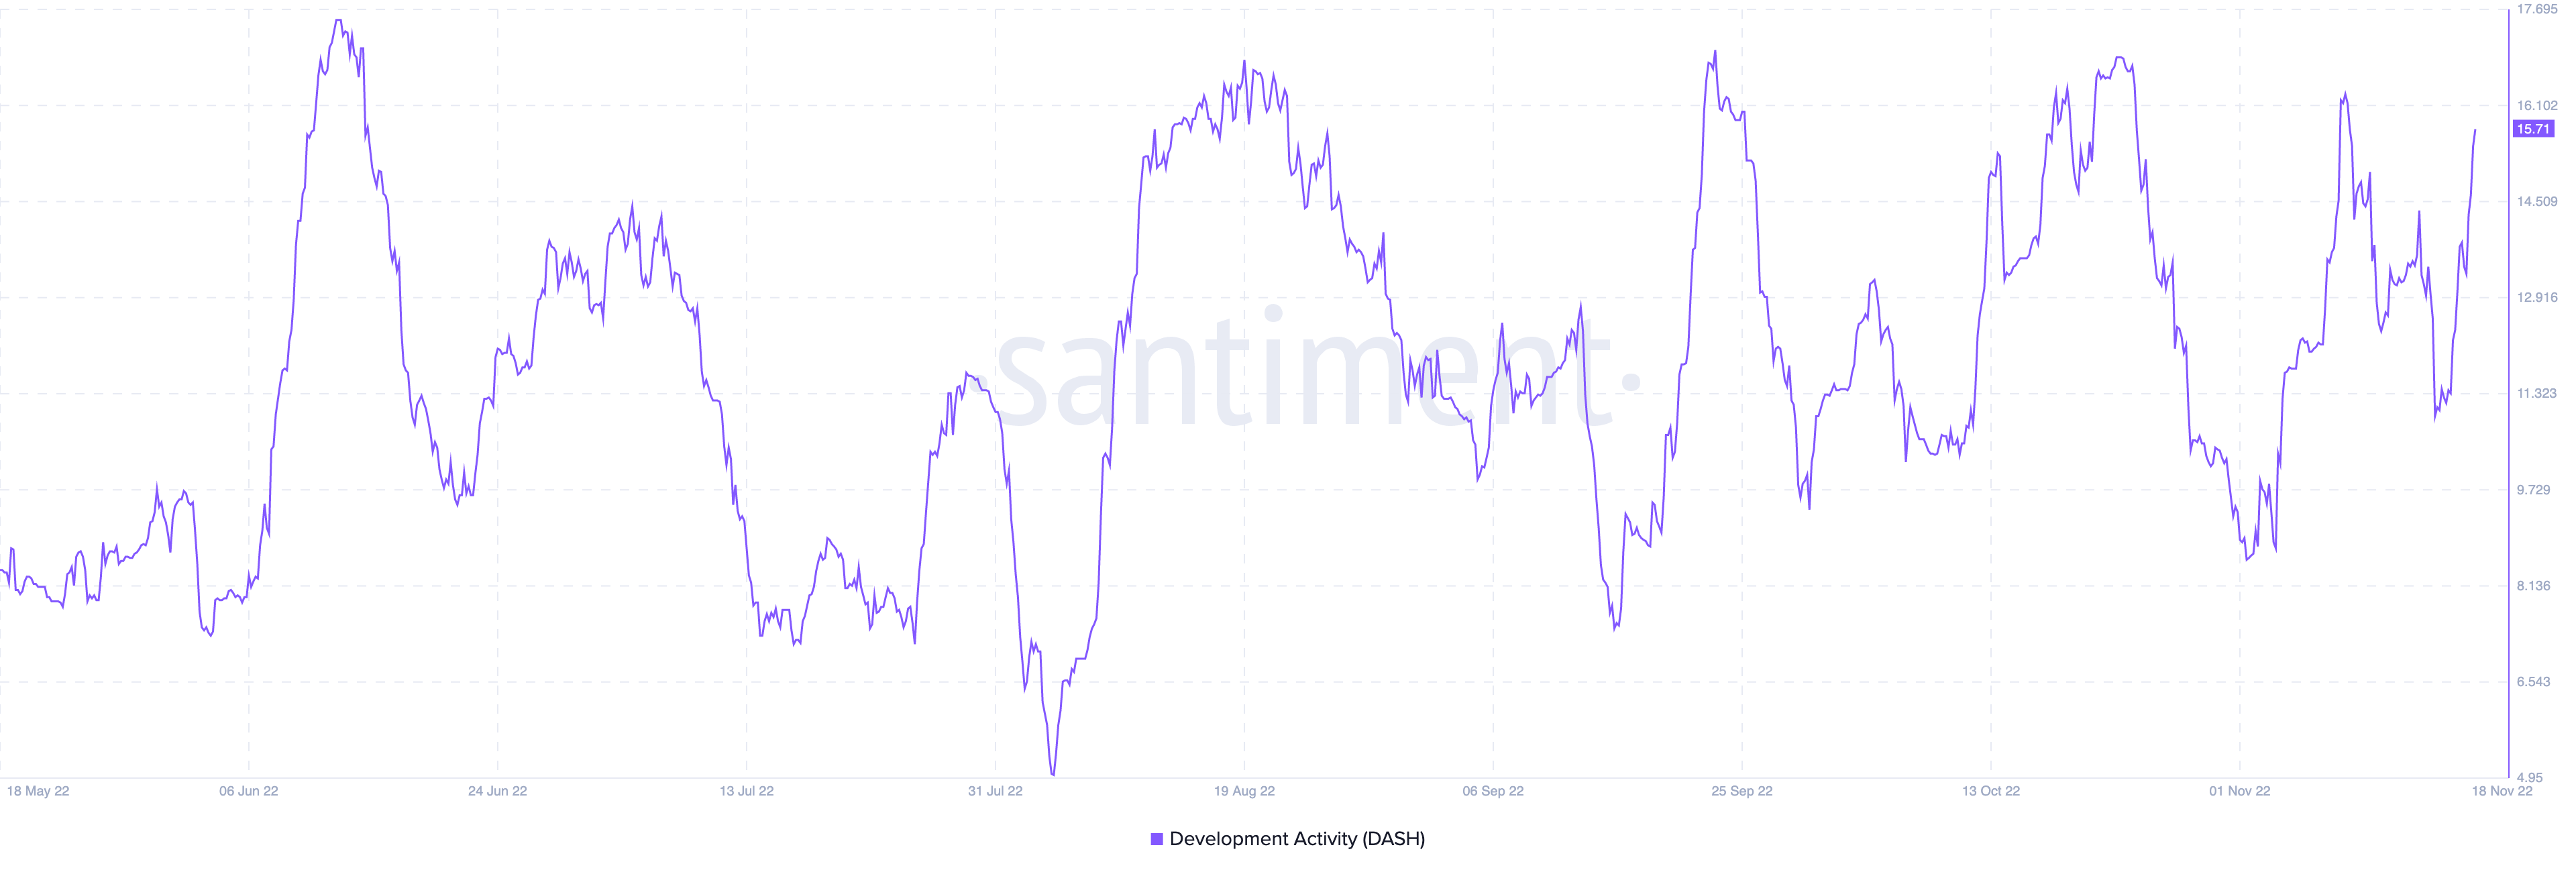This screenshot has width=2576, height=872.
Task: Click the 19 Aug 22 axis label
Action: [x=1244, y=791]
